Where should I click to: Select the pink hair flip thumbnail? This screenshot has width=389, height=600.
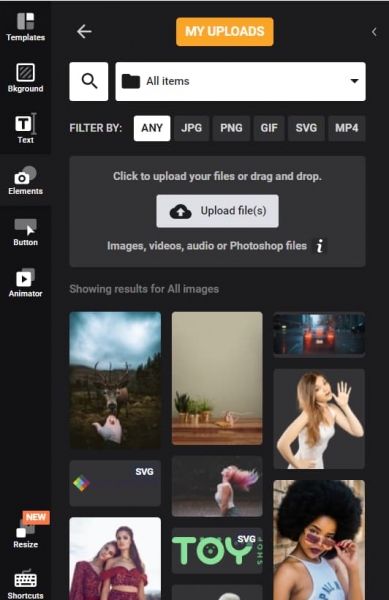point(217,486)
